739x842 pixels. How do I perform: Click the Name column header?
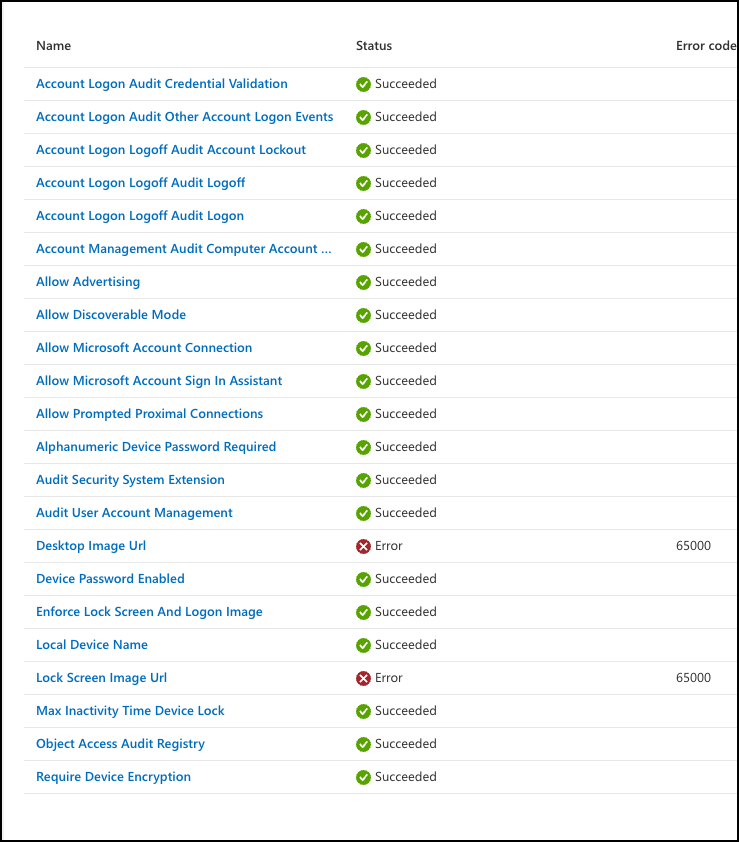click(54, 46)
